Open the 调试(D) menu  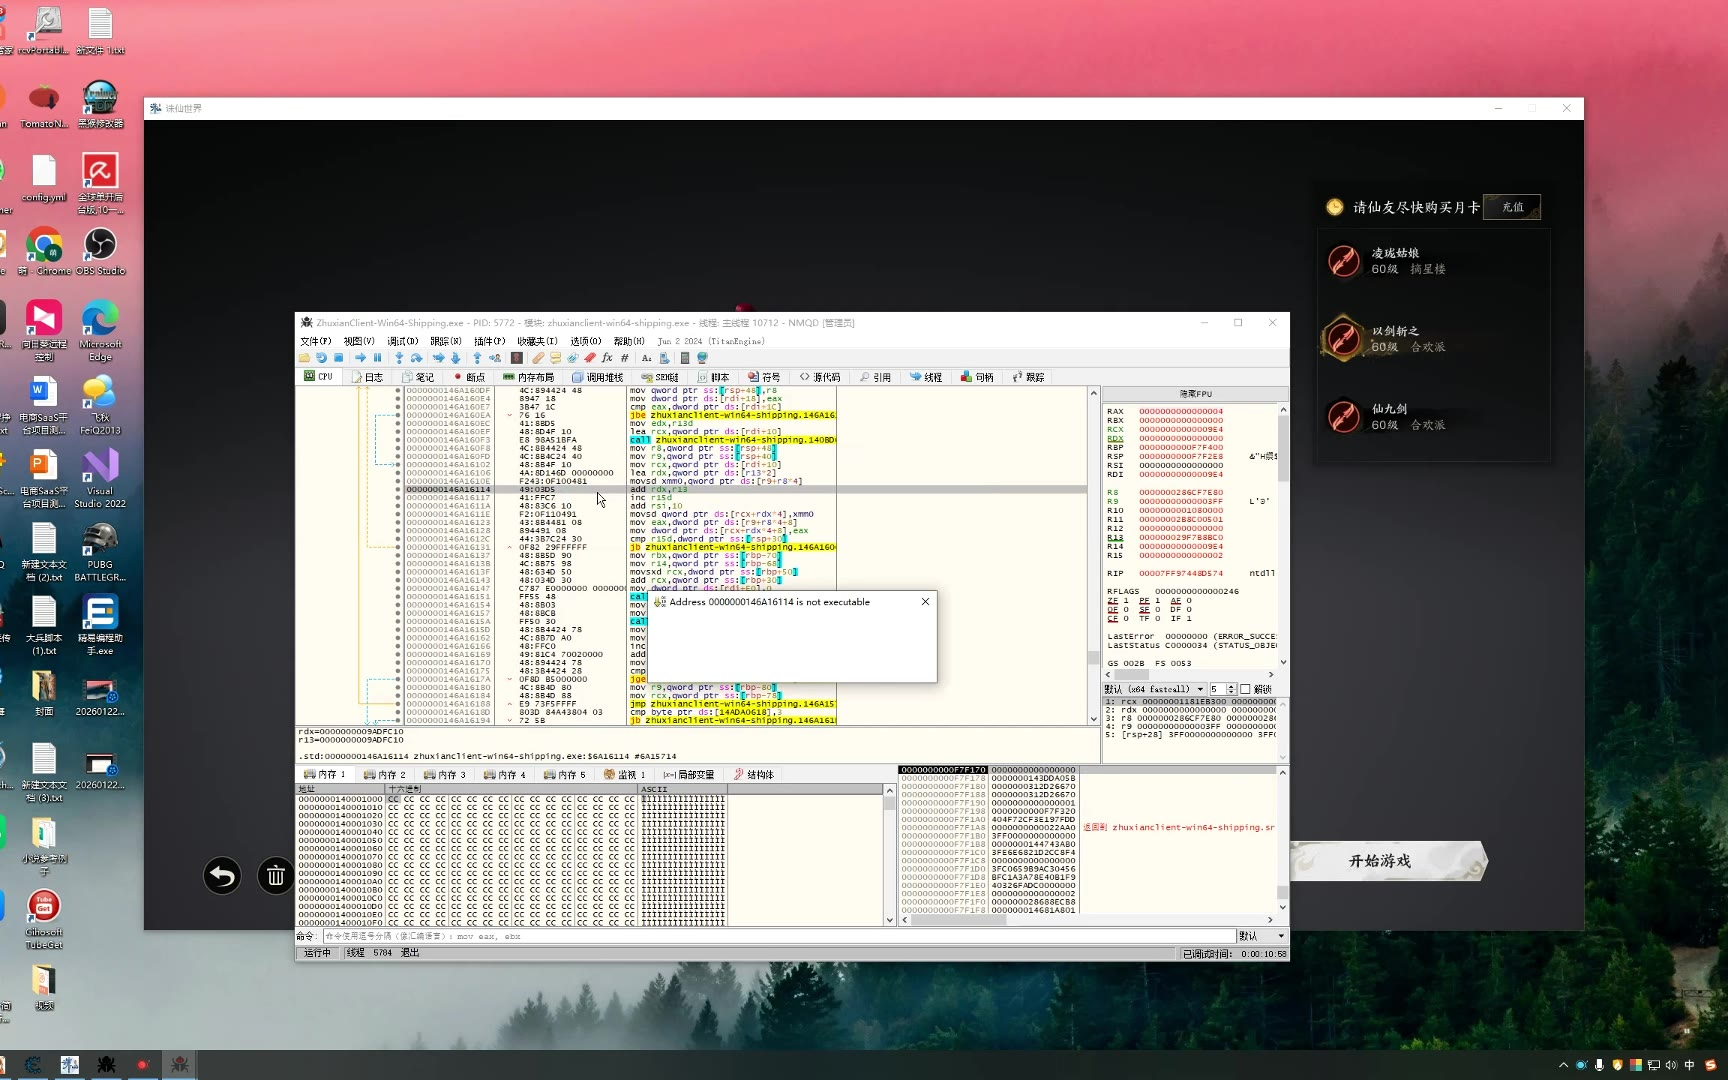click(x=402, y=341)
